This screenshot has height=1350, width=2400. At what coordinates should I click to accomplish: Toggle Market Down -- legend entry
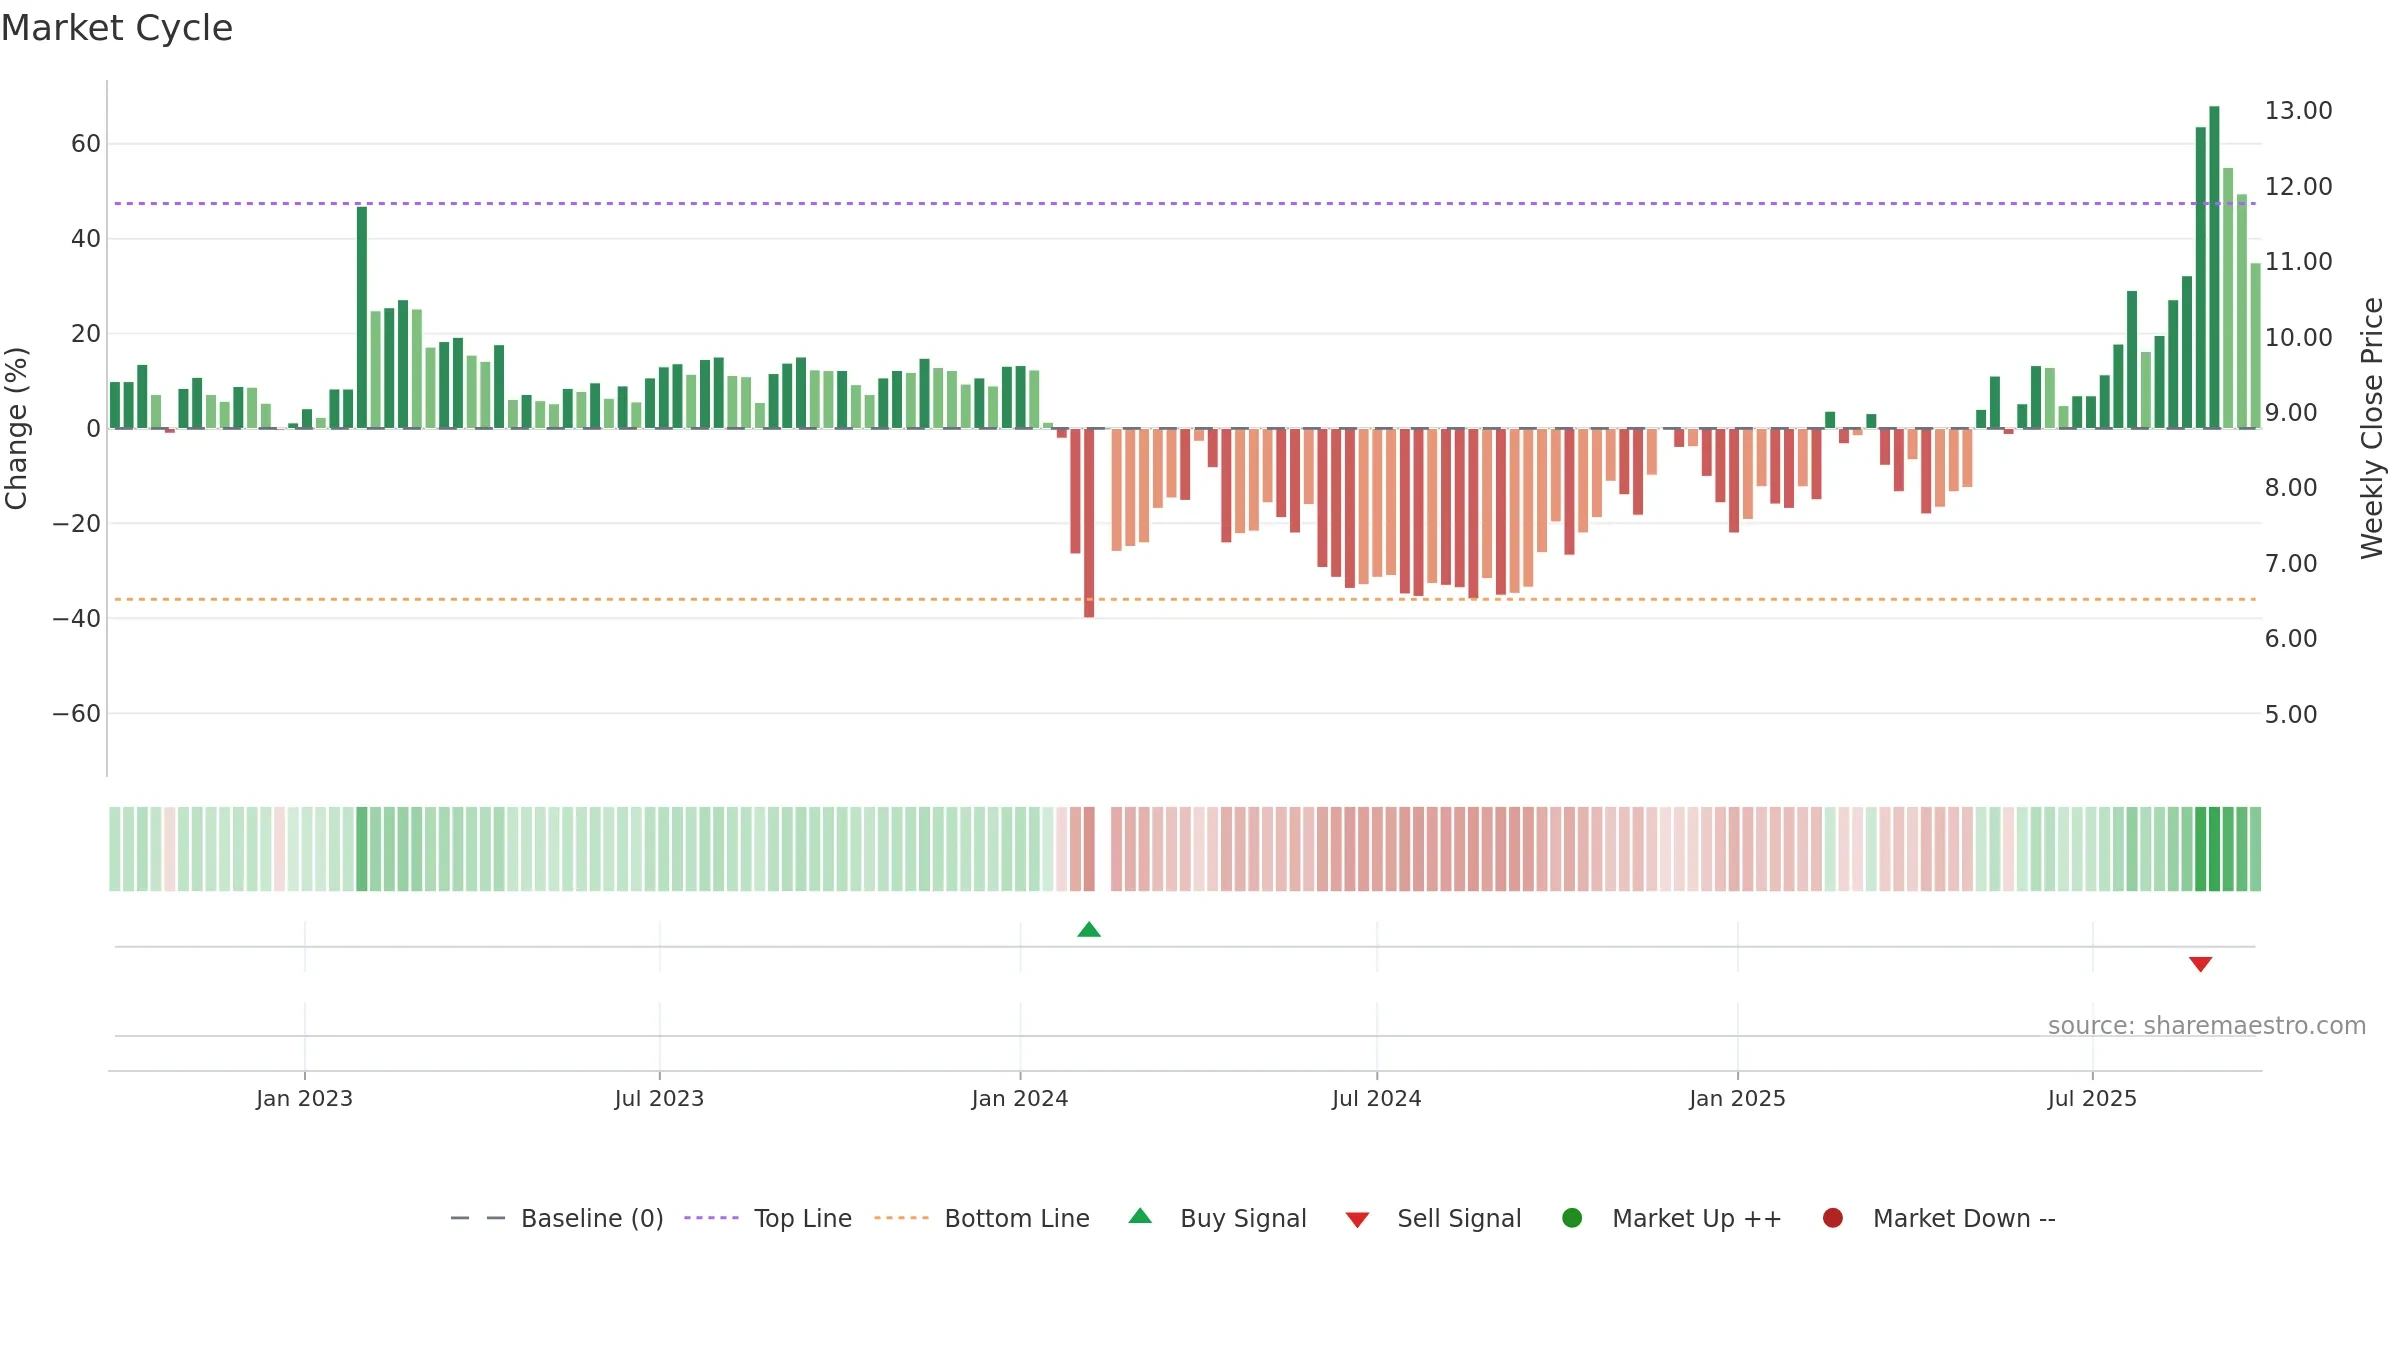(1939, 1218)
